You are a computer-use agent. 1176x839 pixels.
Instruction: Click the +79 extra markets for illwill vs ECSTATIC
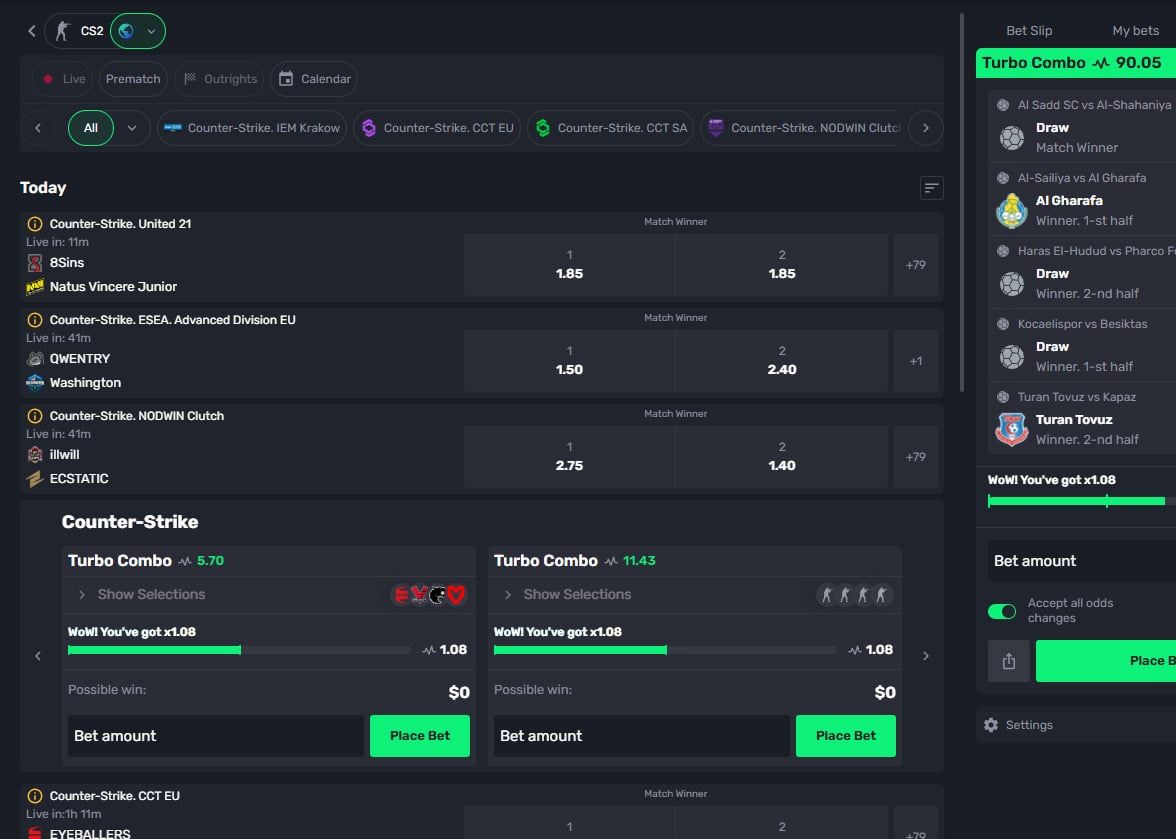(x=916, y=456)
